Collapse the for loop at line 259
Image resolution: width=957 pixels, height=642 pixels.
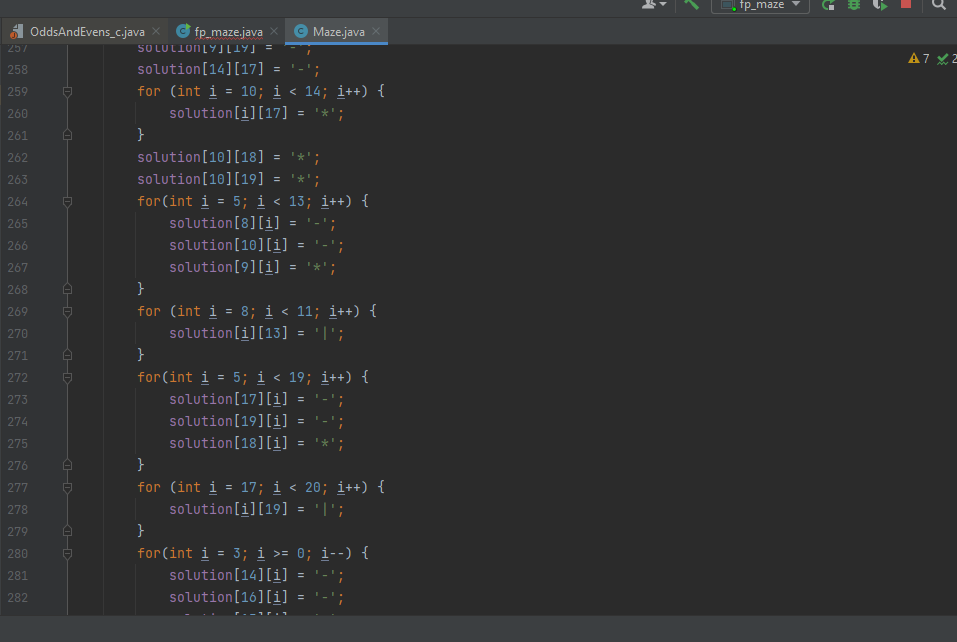coord(67,91)
